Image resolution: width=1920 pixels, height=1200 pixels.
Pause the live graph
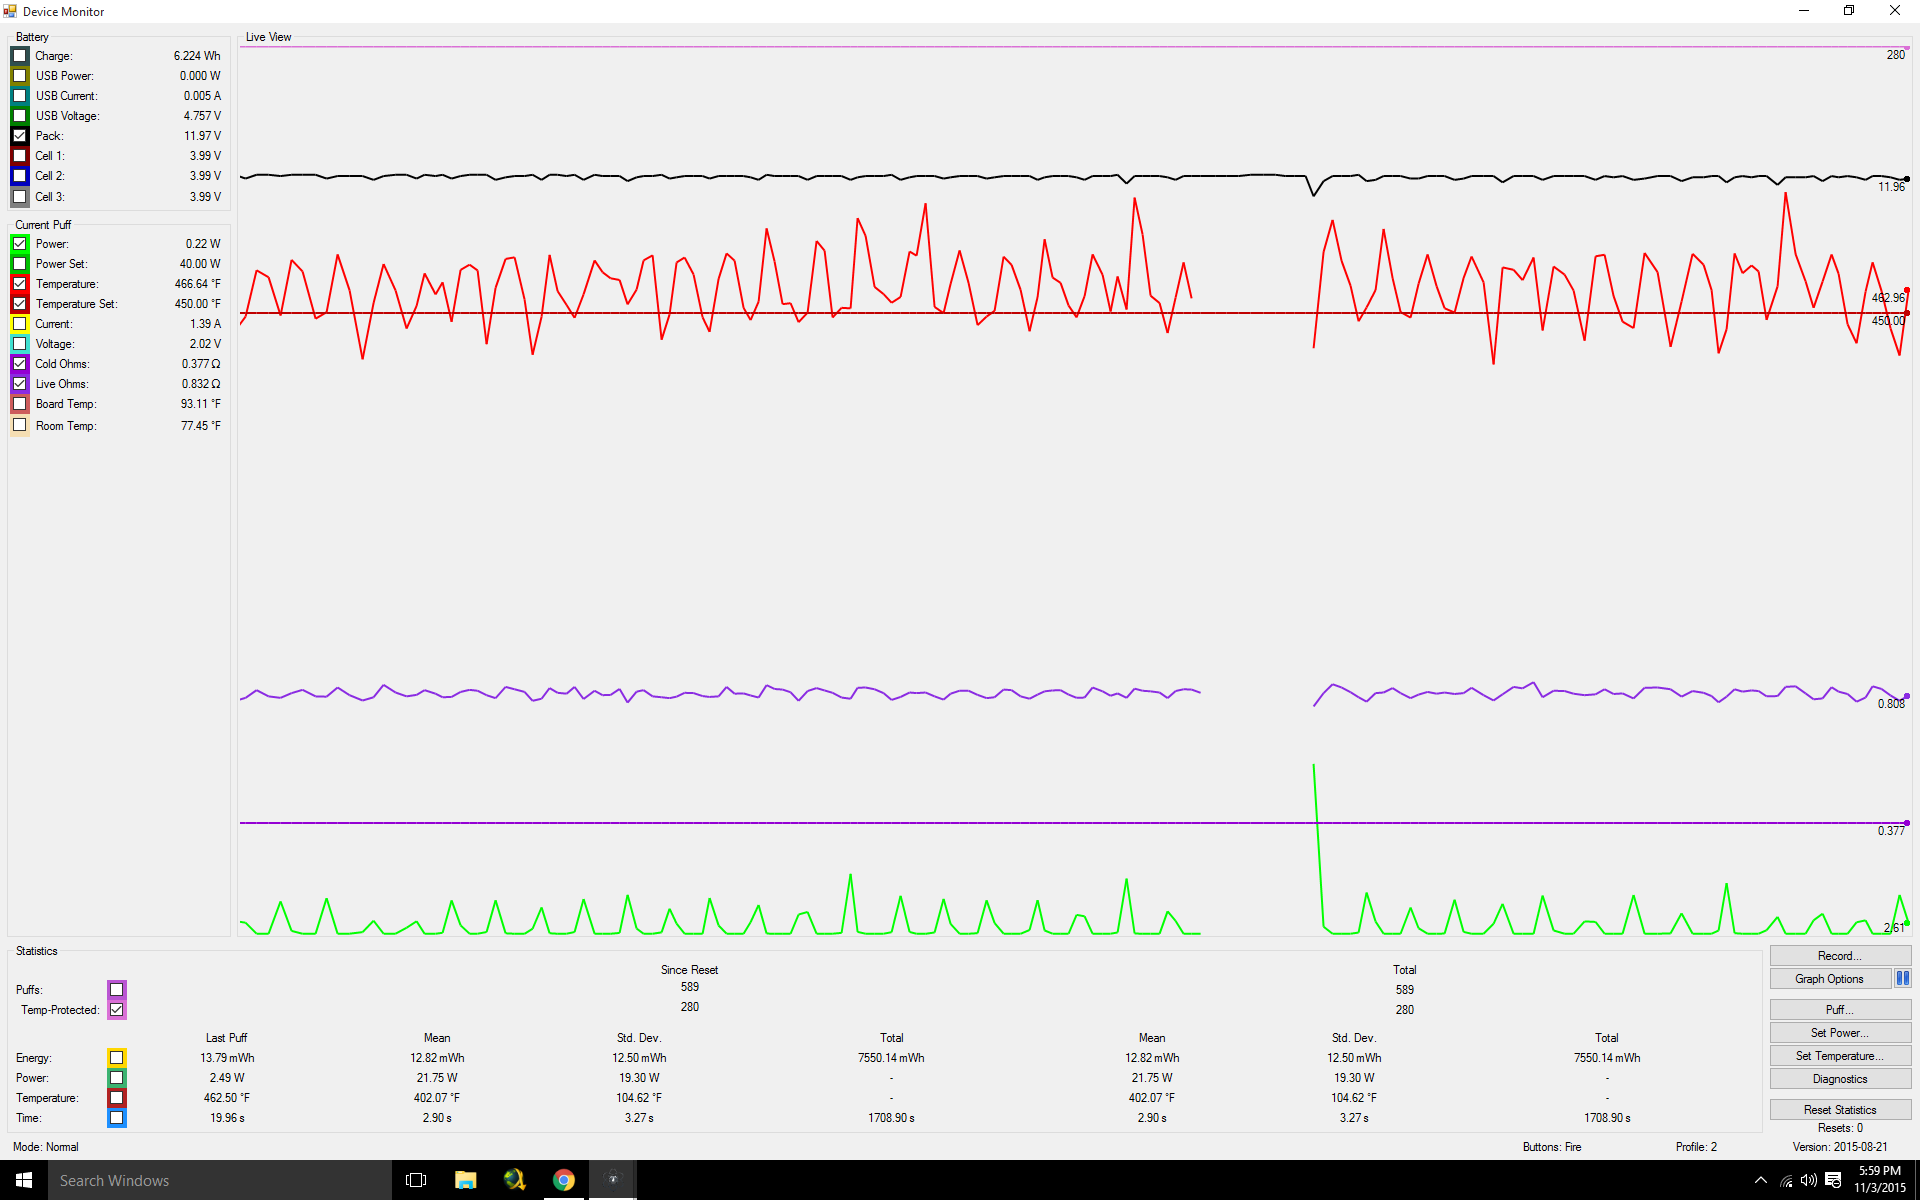pyautogui.click(x=1902, y=979)
